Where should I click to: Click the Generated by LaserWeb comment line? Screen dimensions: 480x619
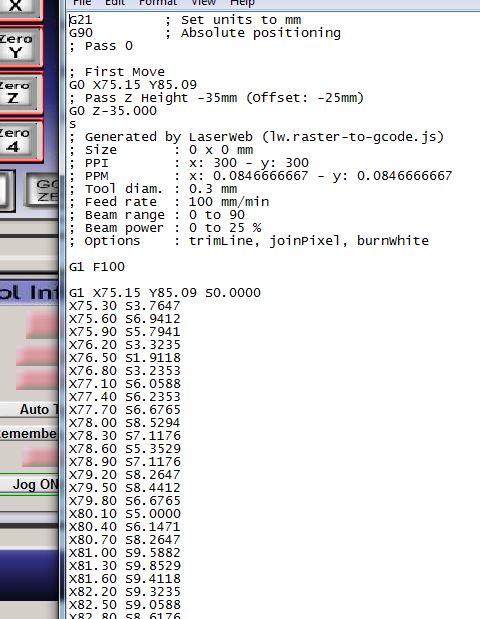click(257, 137)
